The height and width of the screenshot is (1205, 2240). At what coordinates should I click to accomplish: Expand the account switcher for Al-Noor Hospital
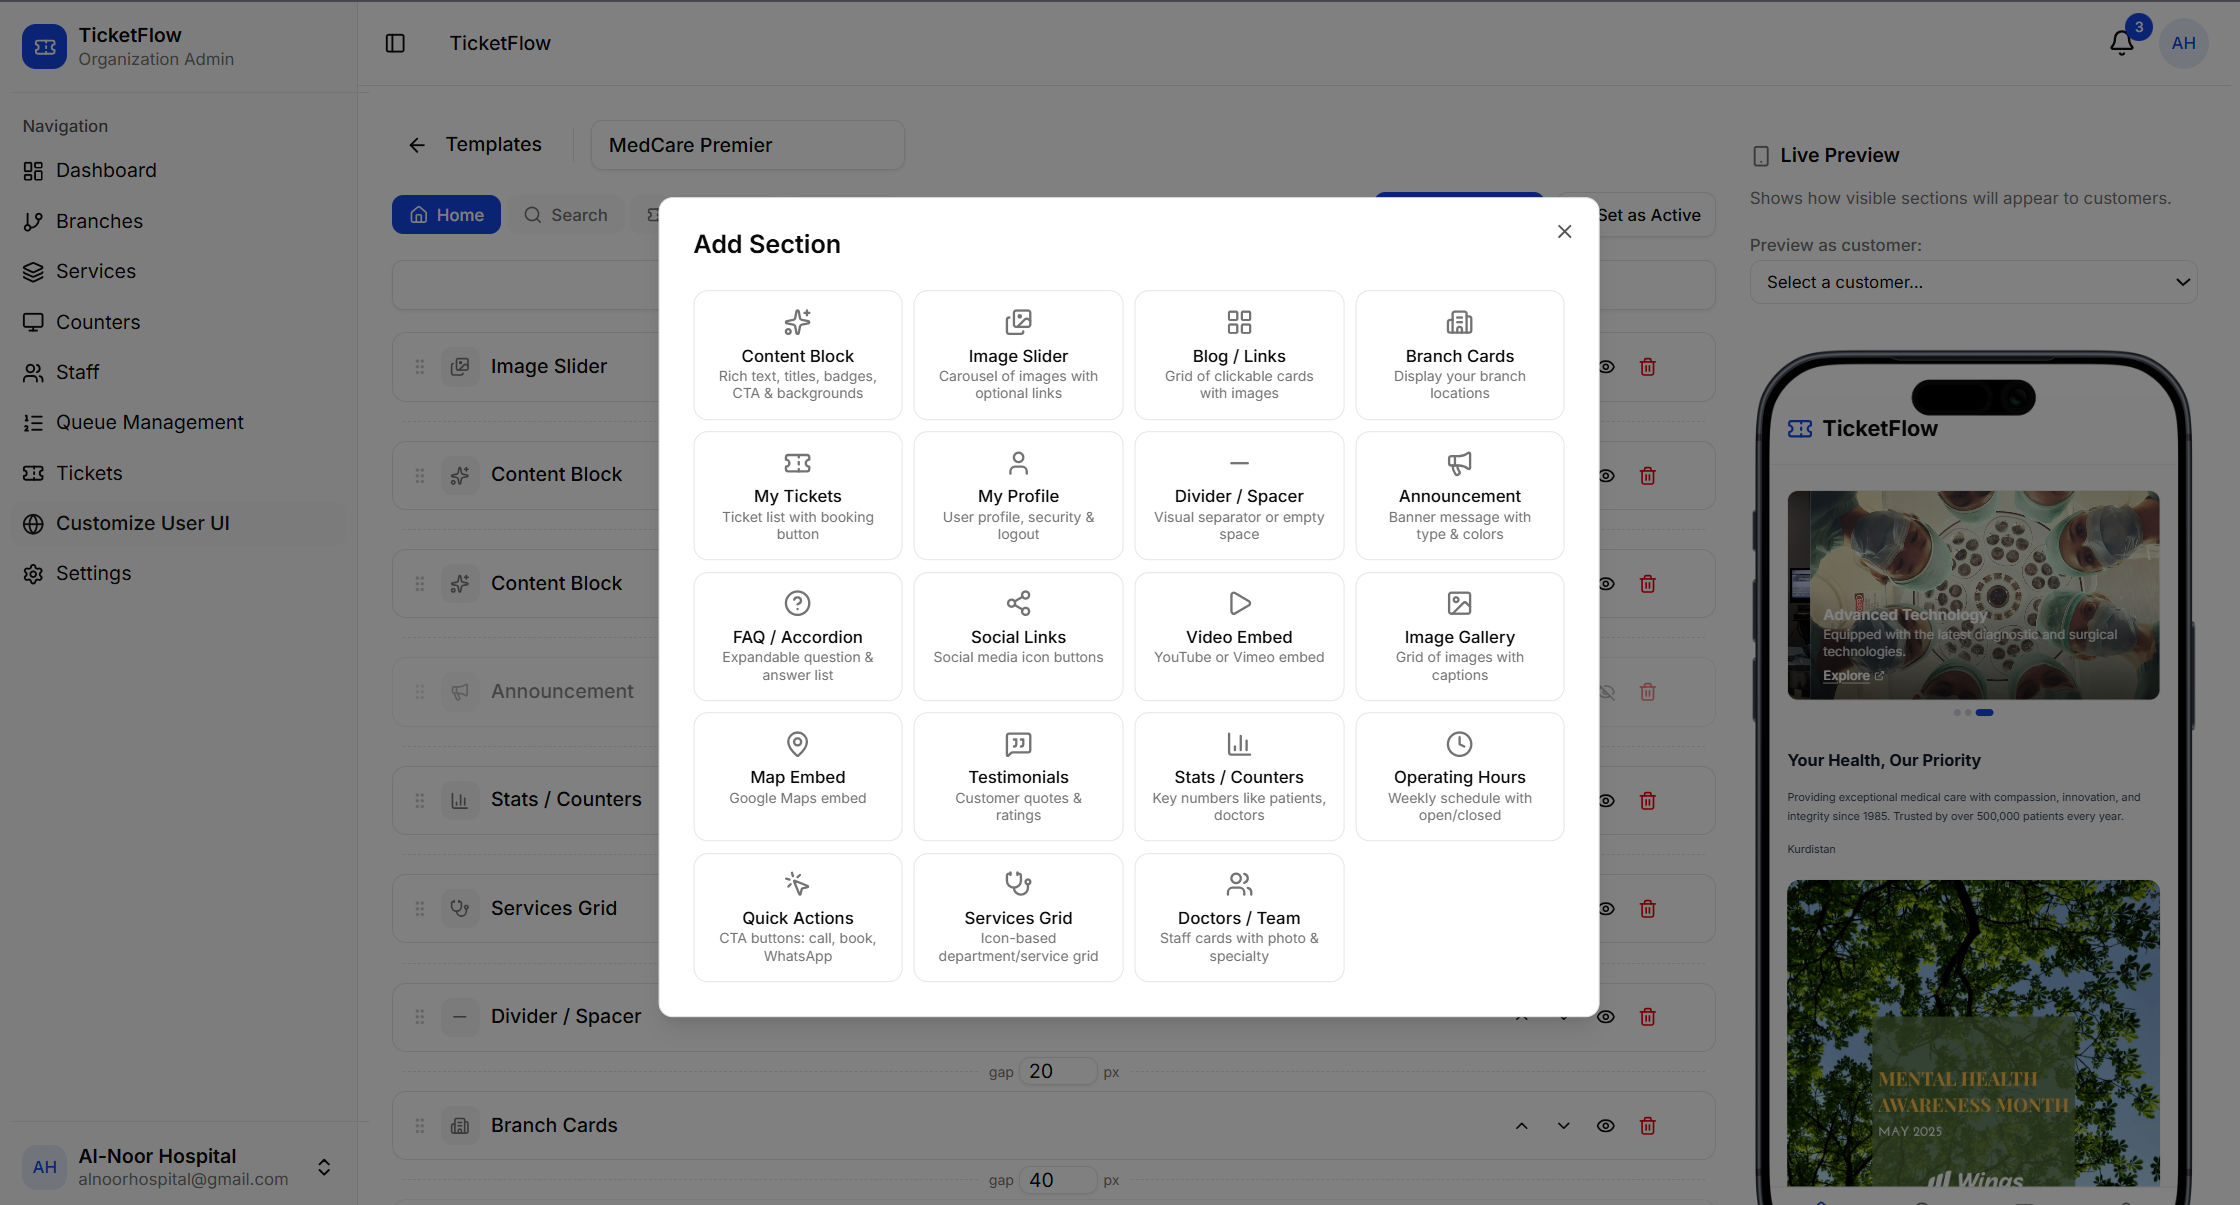(324, 1166)
